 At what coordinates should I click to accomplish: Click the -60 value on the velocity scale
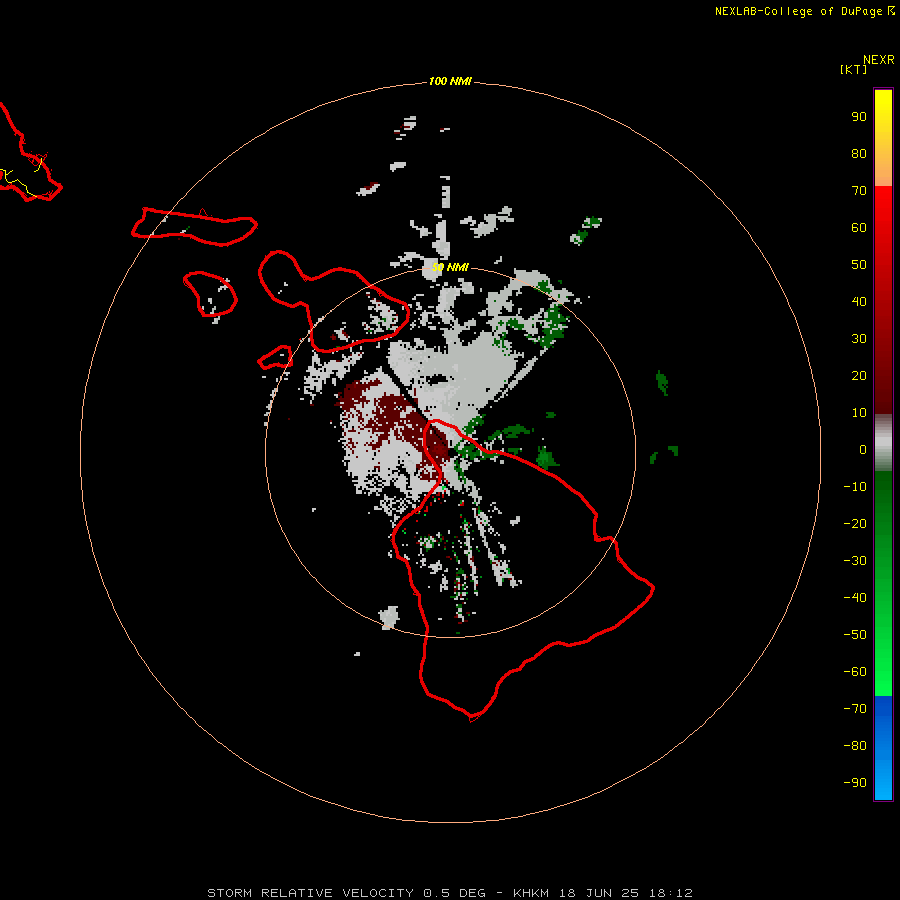[855, 672]
